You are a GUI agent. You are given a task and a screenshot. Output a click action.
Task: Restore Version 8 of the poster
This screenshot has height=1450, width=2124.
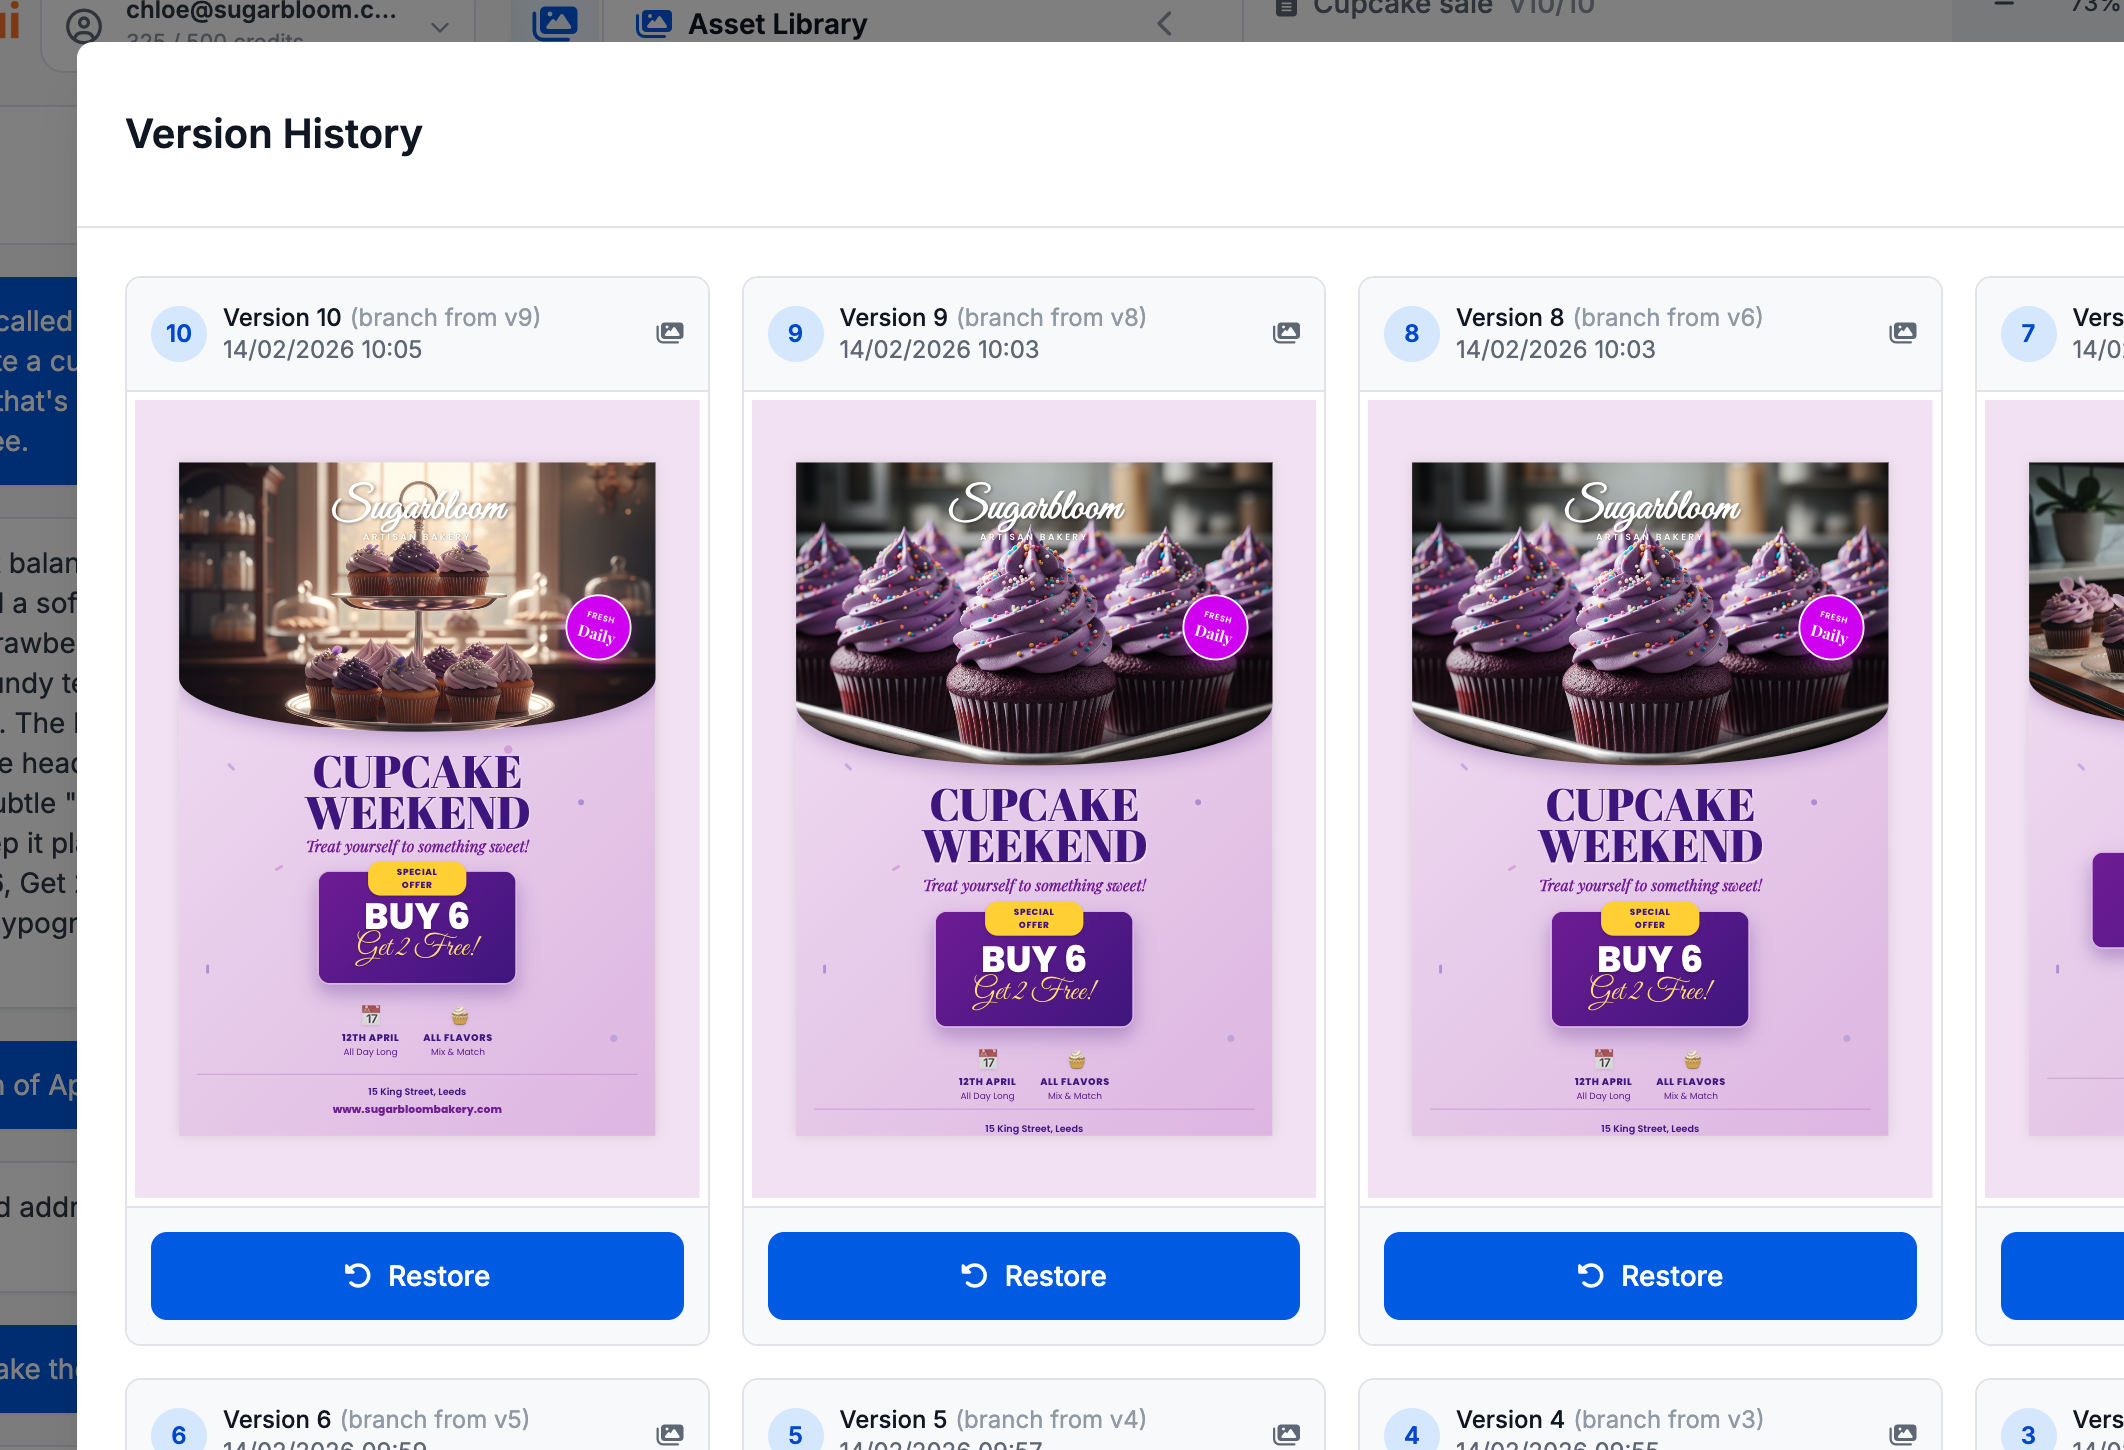1650,1275
